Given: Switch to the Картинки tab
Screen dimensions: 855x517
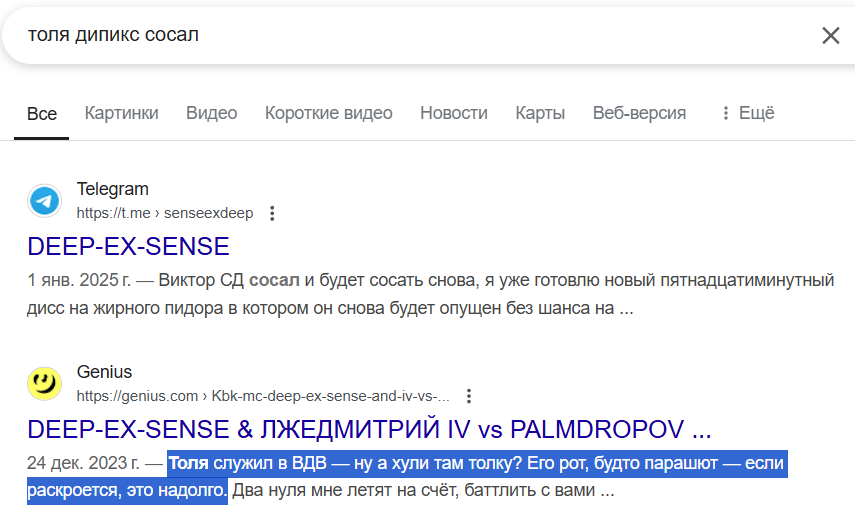Looking at the screenshot, I should (122, 113).
